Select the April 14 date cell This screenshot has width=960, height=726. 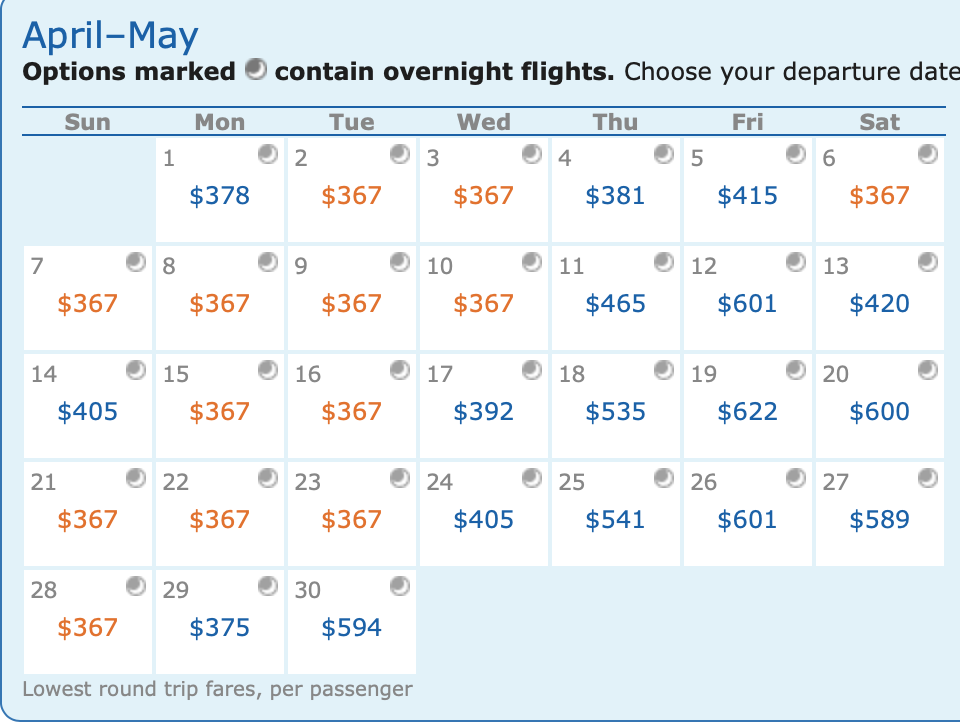tap(88, 406)
